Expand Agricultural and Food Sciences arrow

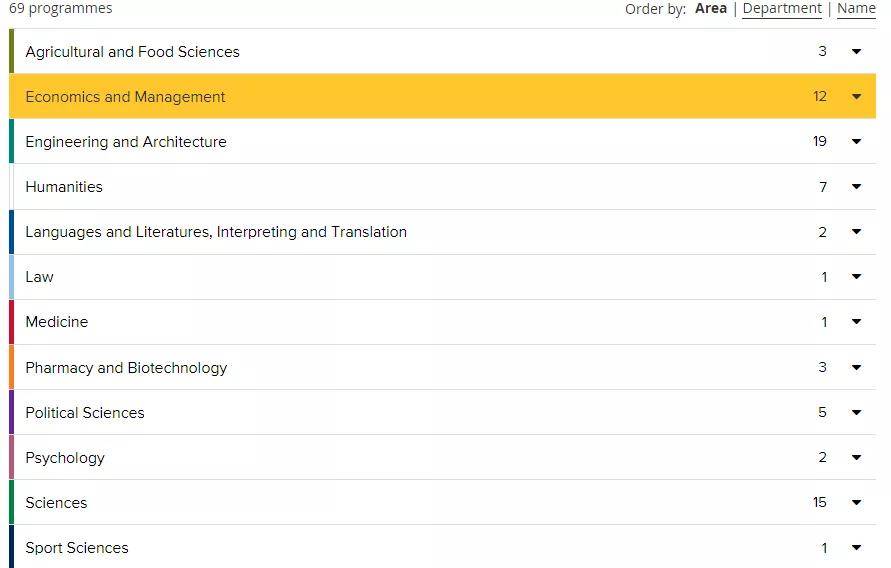(856, 52)
